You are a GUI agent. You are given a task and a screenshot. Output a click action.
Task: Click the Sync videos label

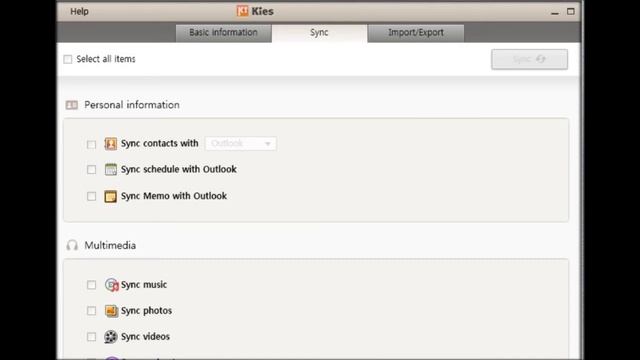145,337
